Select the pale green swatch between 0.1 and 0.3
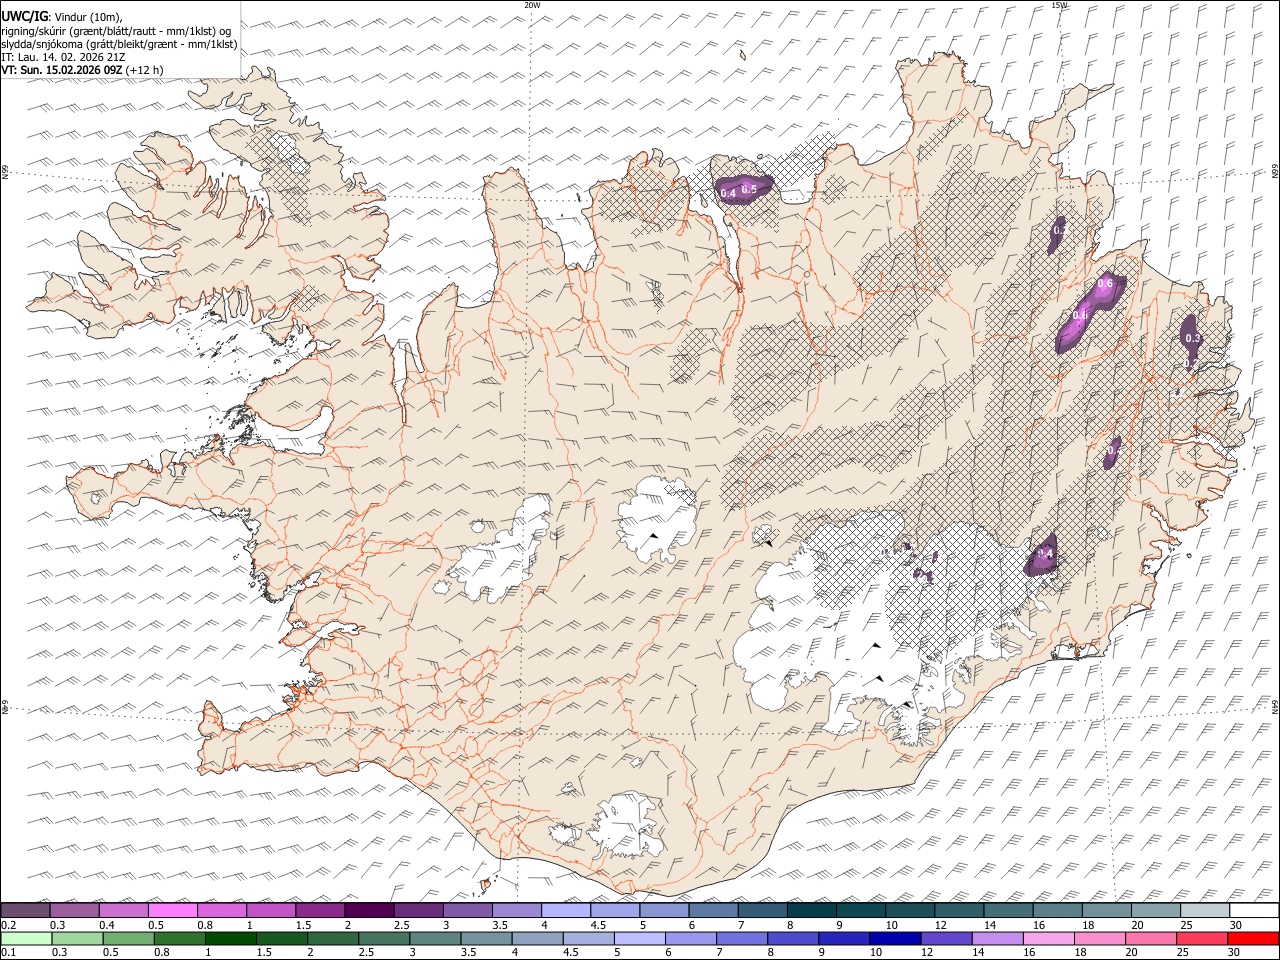 (x=25, y=939)
